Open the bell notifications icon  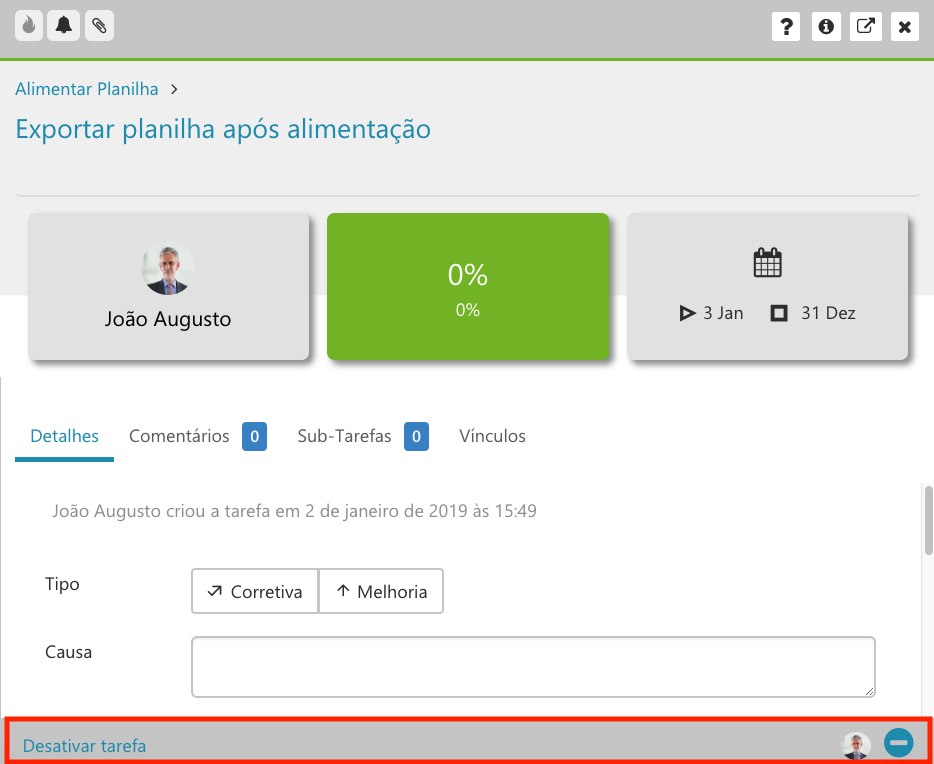tap(63, 26)
